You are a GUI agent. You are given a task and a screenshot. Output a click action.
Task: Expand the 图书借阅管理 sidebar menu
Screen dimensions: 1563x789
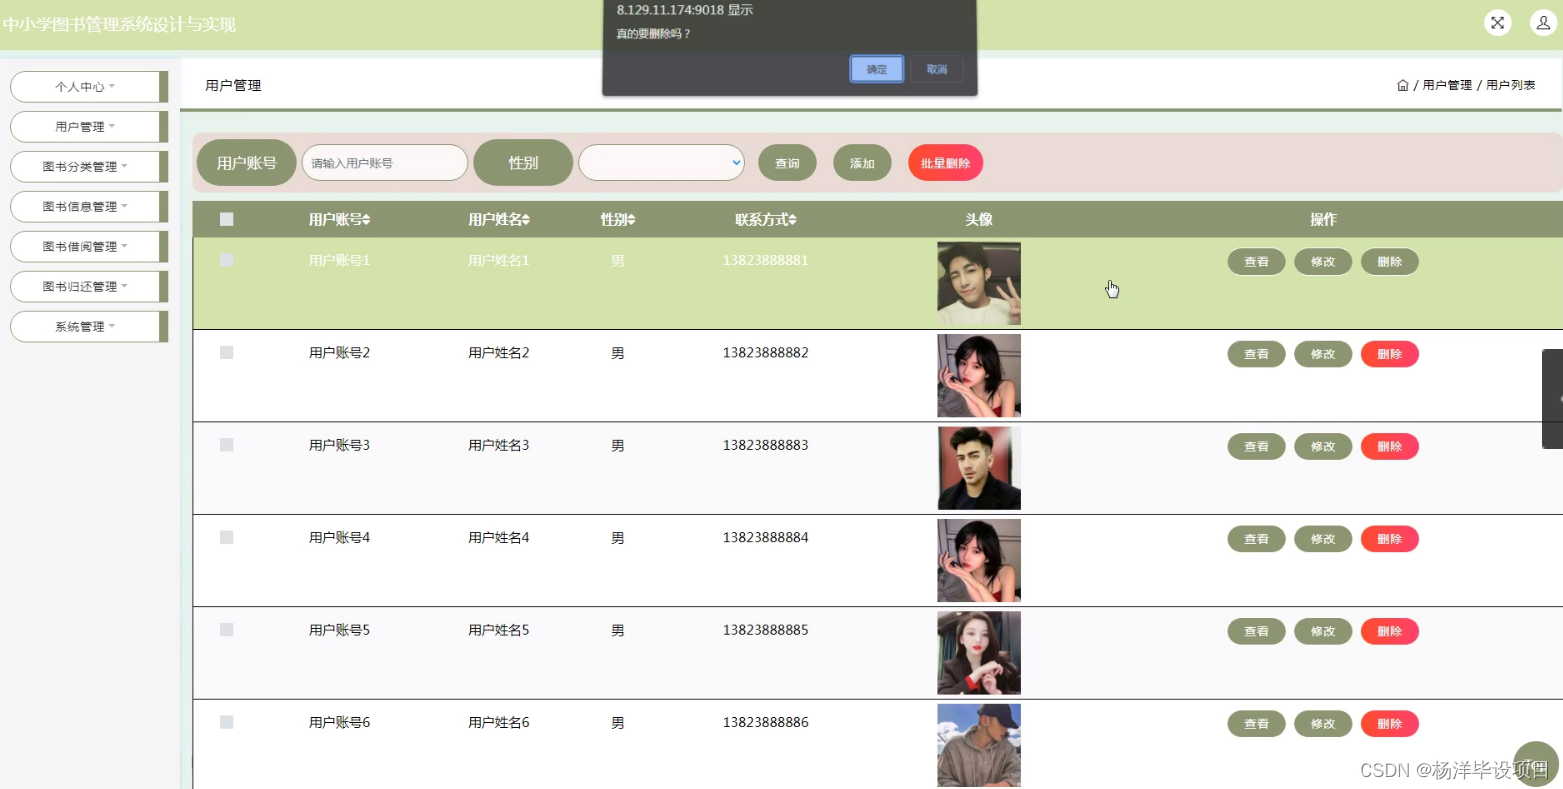coord(88,246)
